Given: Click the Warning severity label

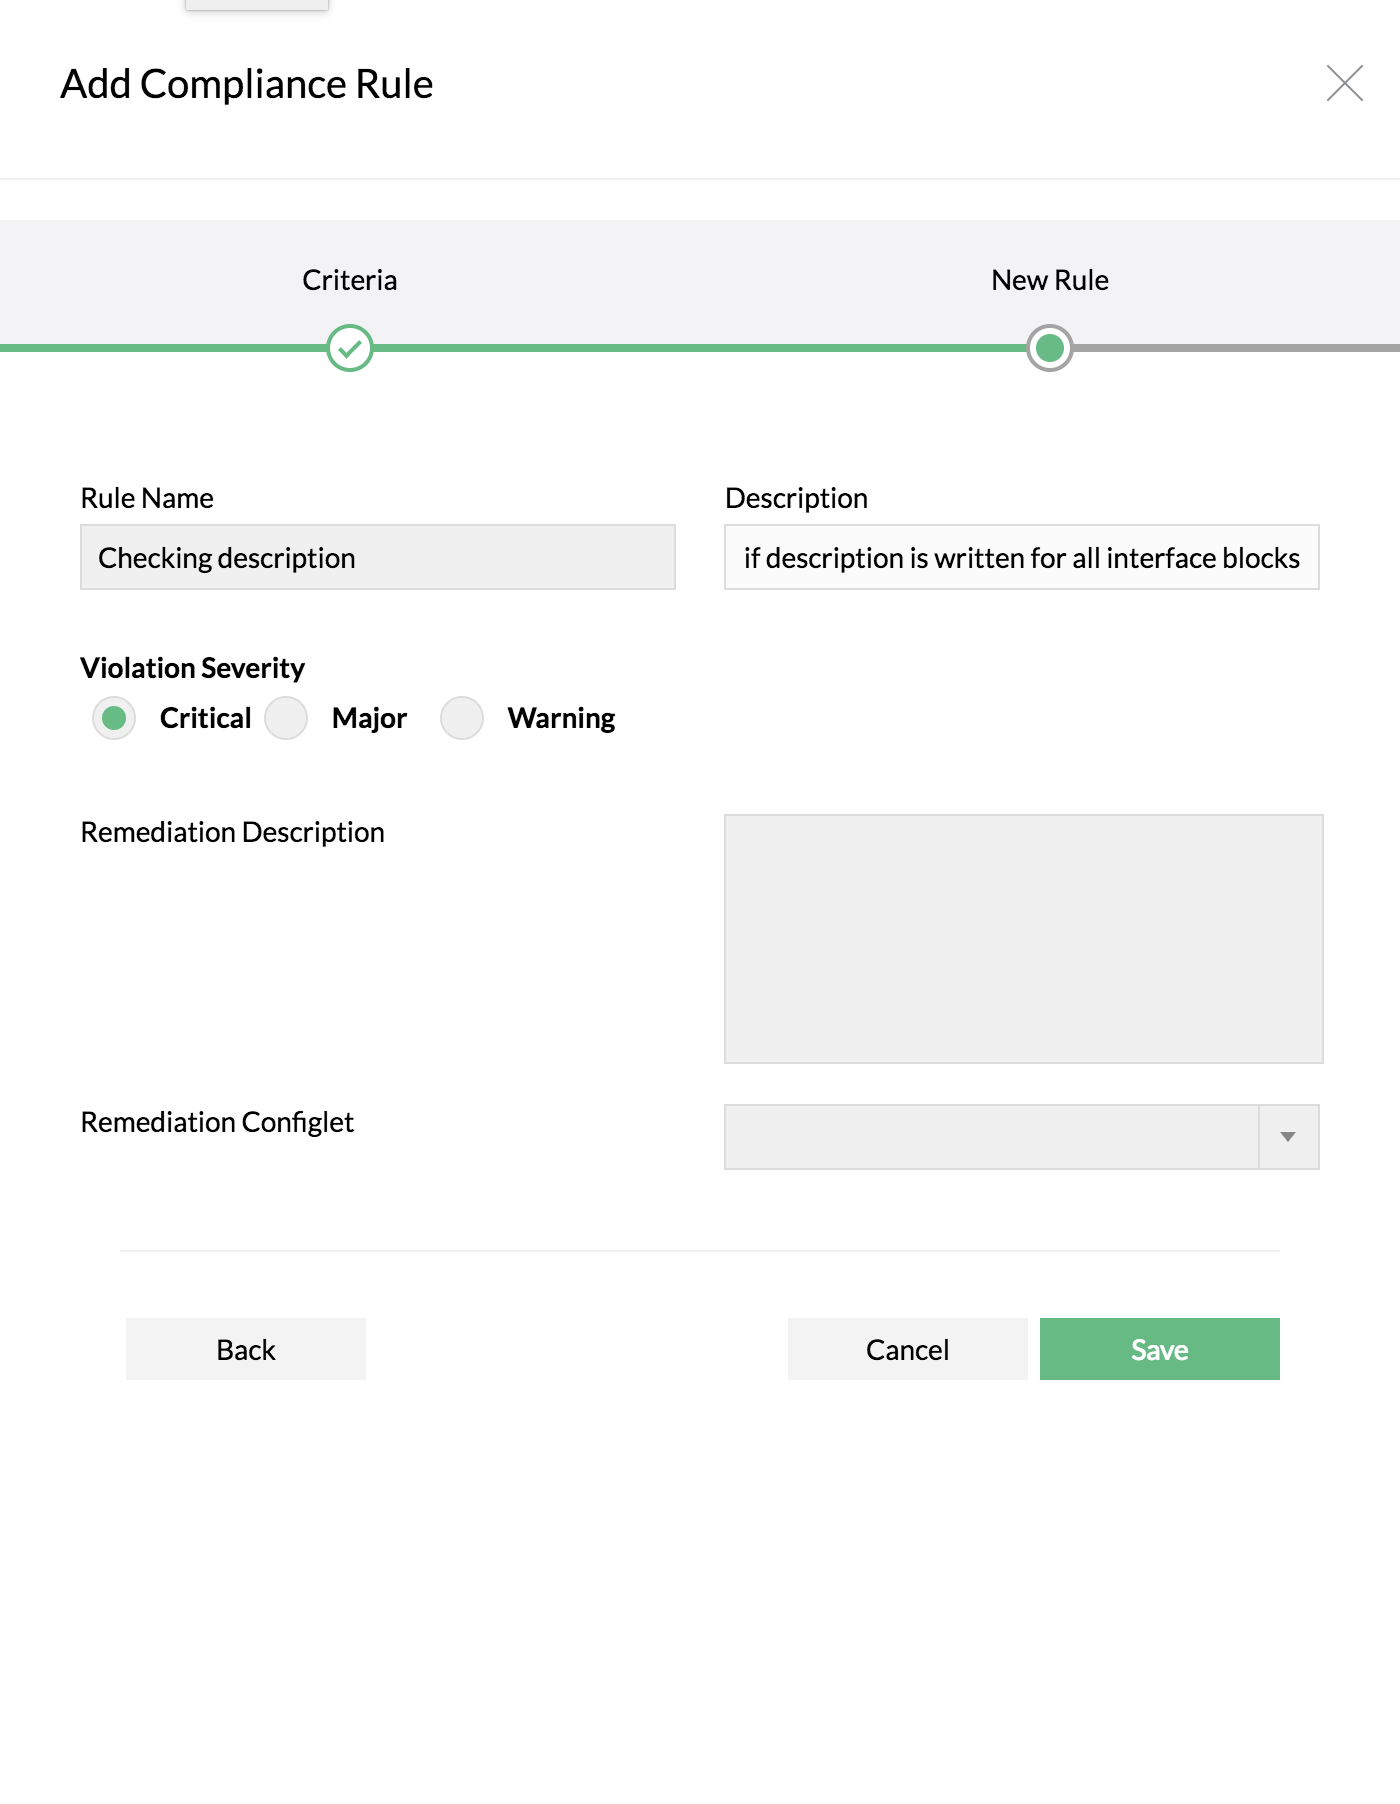Looking at the screenshot, I should 561,718.
